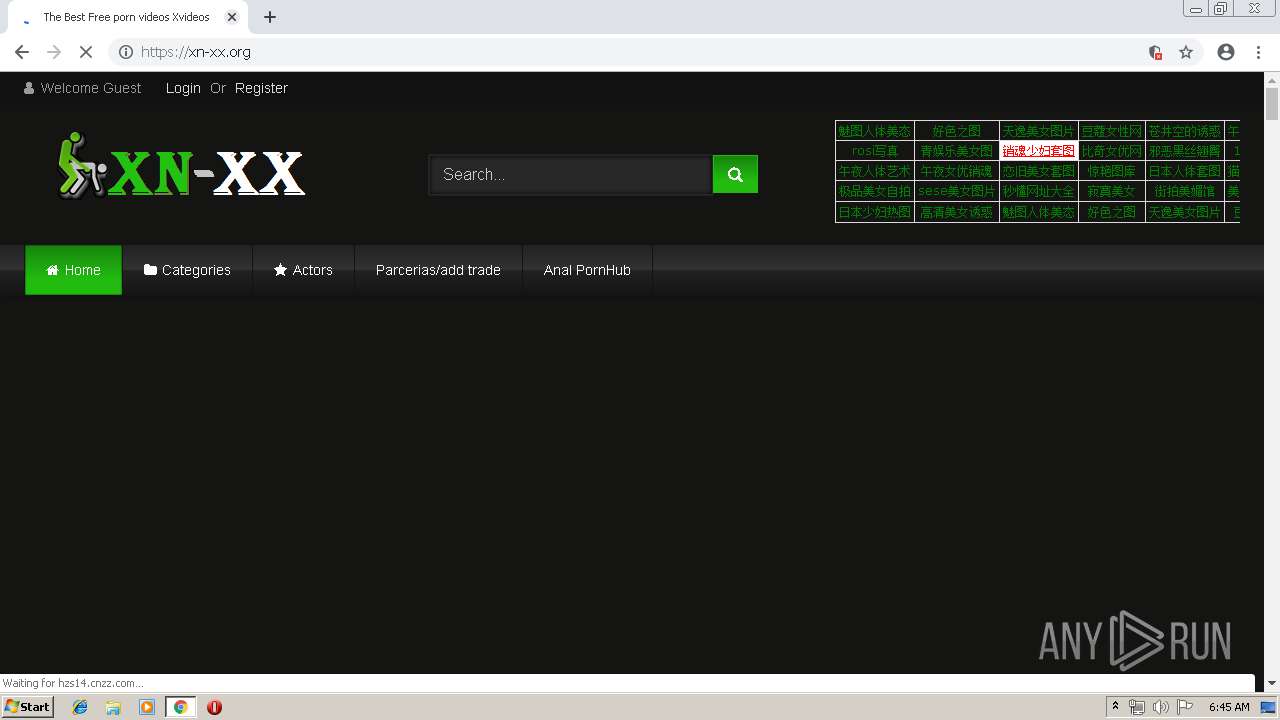Viewport: 1280px width, 720px height.
Task: Open the Parcerias/add trade menu item
Action: point(438,270)
